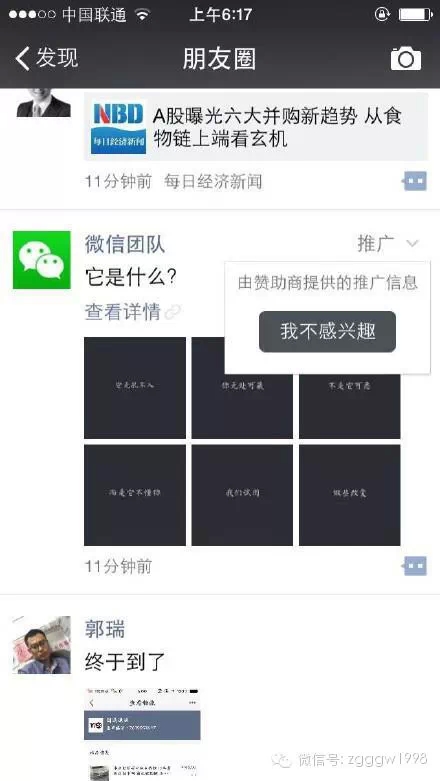Tap the camera icon in header
This screenshot has width=440, height=781.
(406, 59)
